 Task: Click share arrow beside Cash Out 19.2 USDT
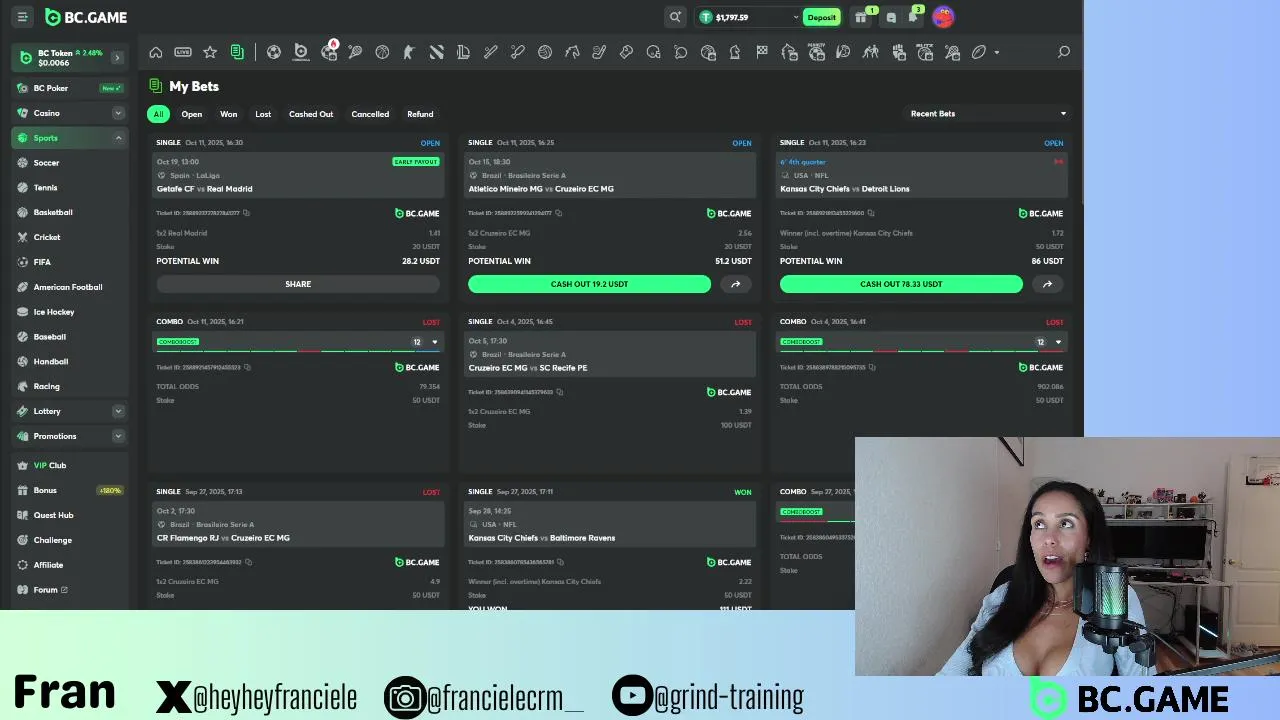(736, 284)
